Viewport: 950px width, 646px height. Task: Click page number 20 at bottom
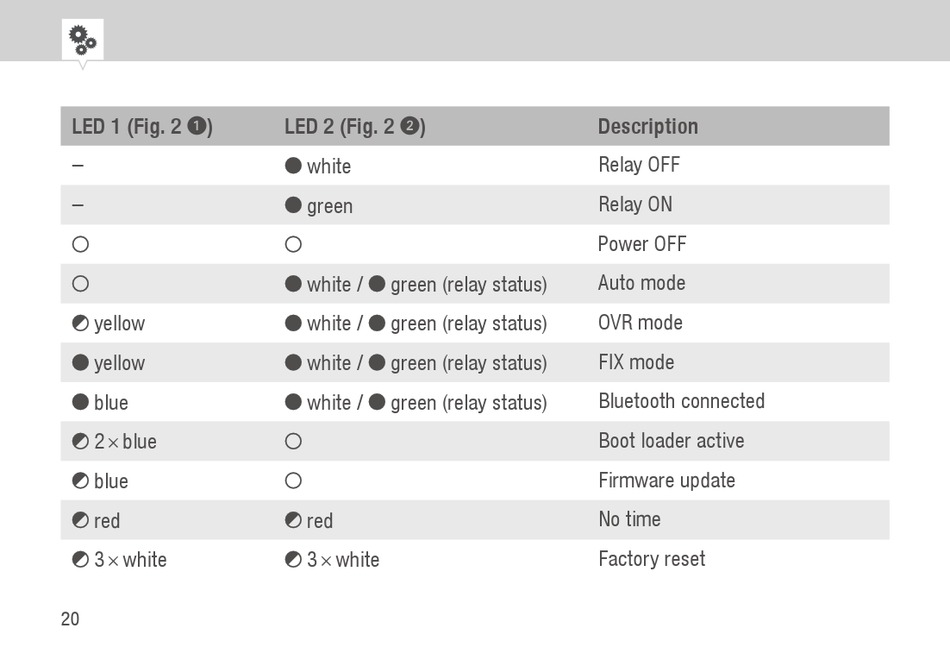click(x=70, y=619)
